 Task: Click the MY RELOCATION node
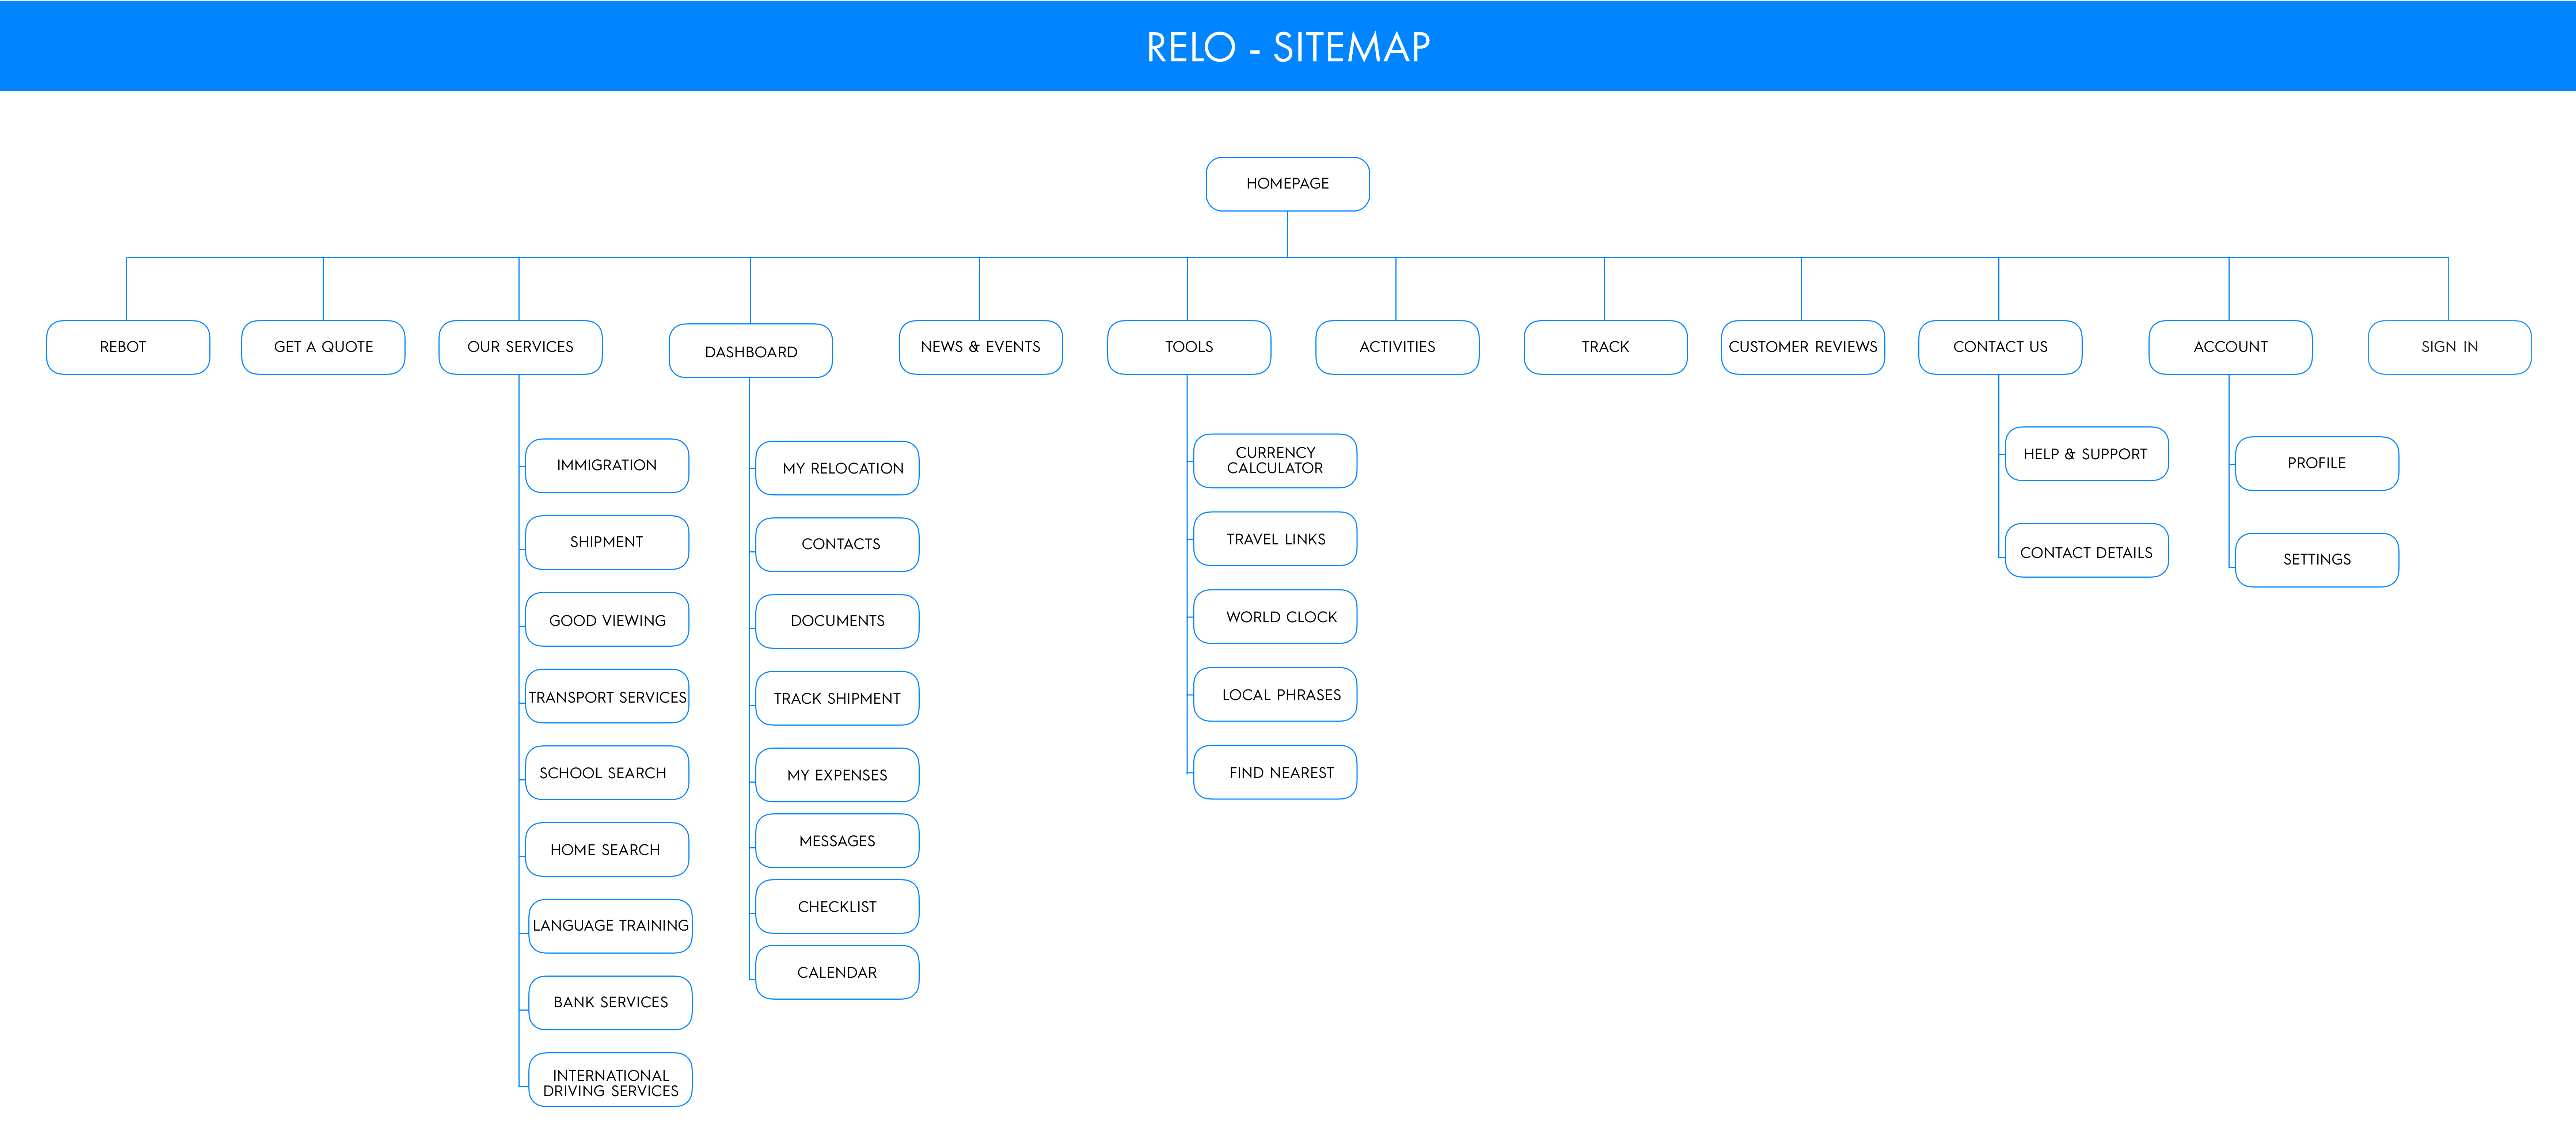[838, 468]
